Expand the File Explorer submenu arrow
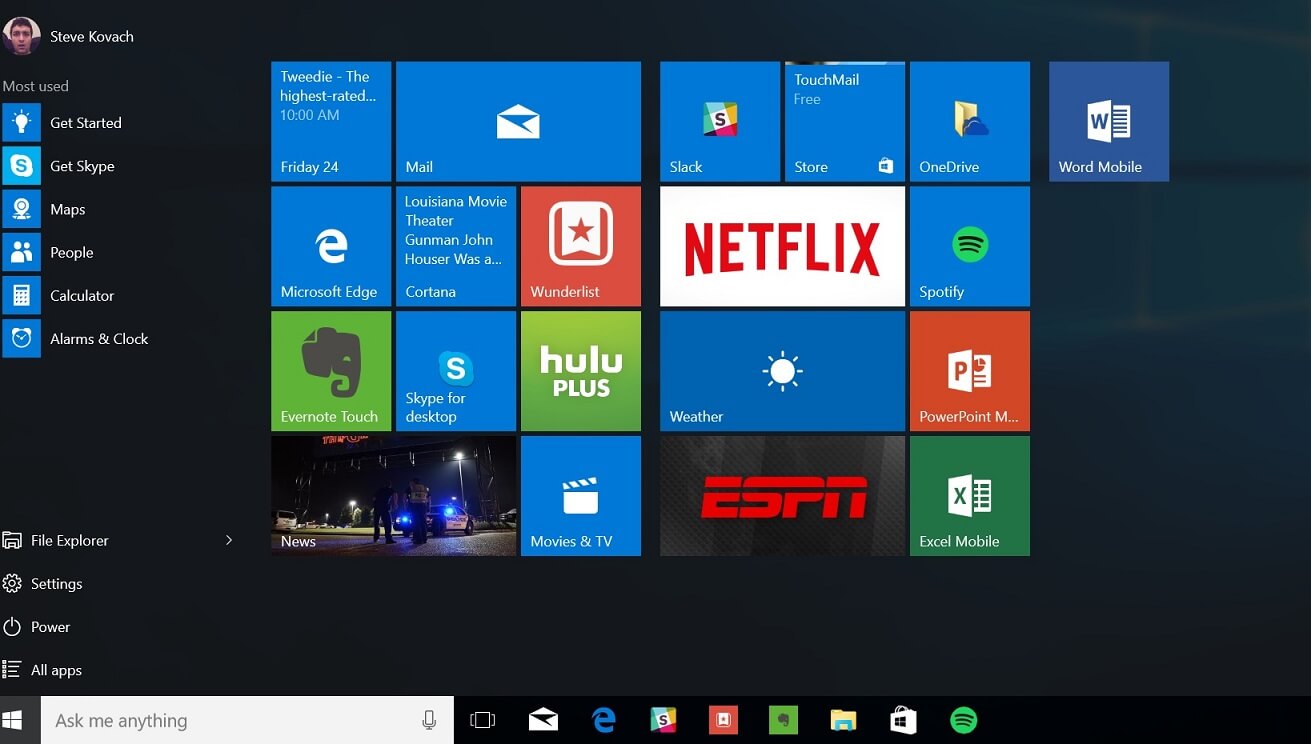 (229, 540)
